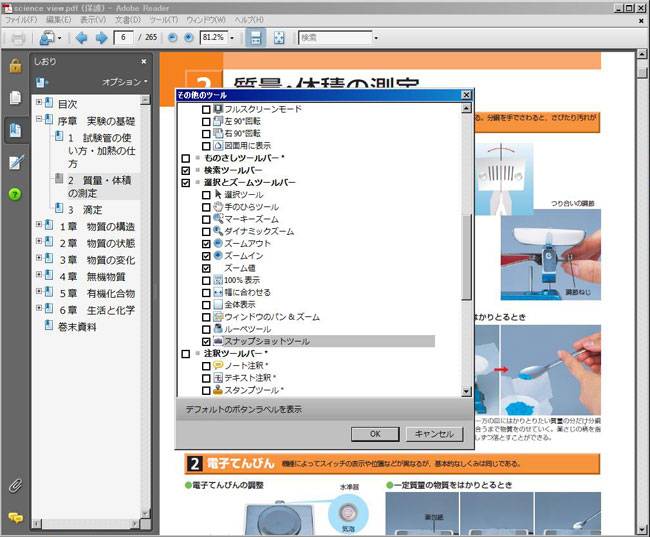Open the search field dropdown arrow

tap(376, 38)
